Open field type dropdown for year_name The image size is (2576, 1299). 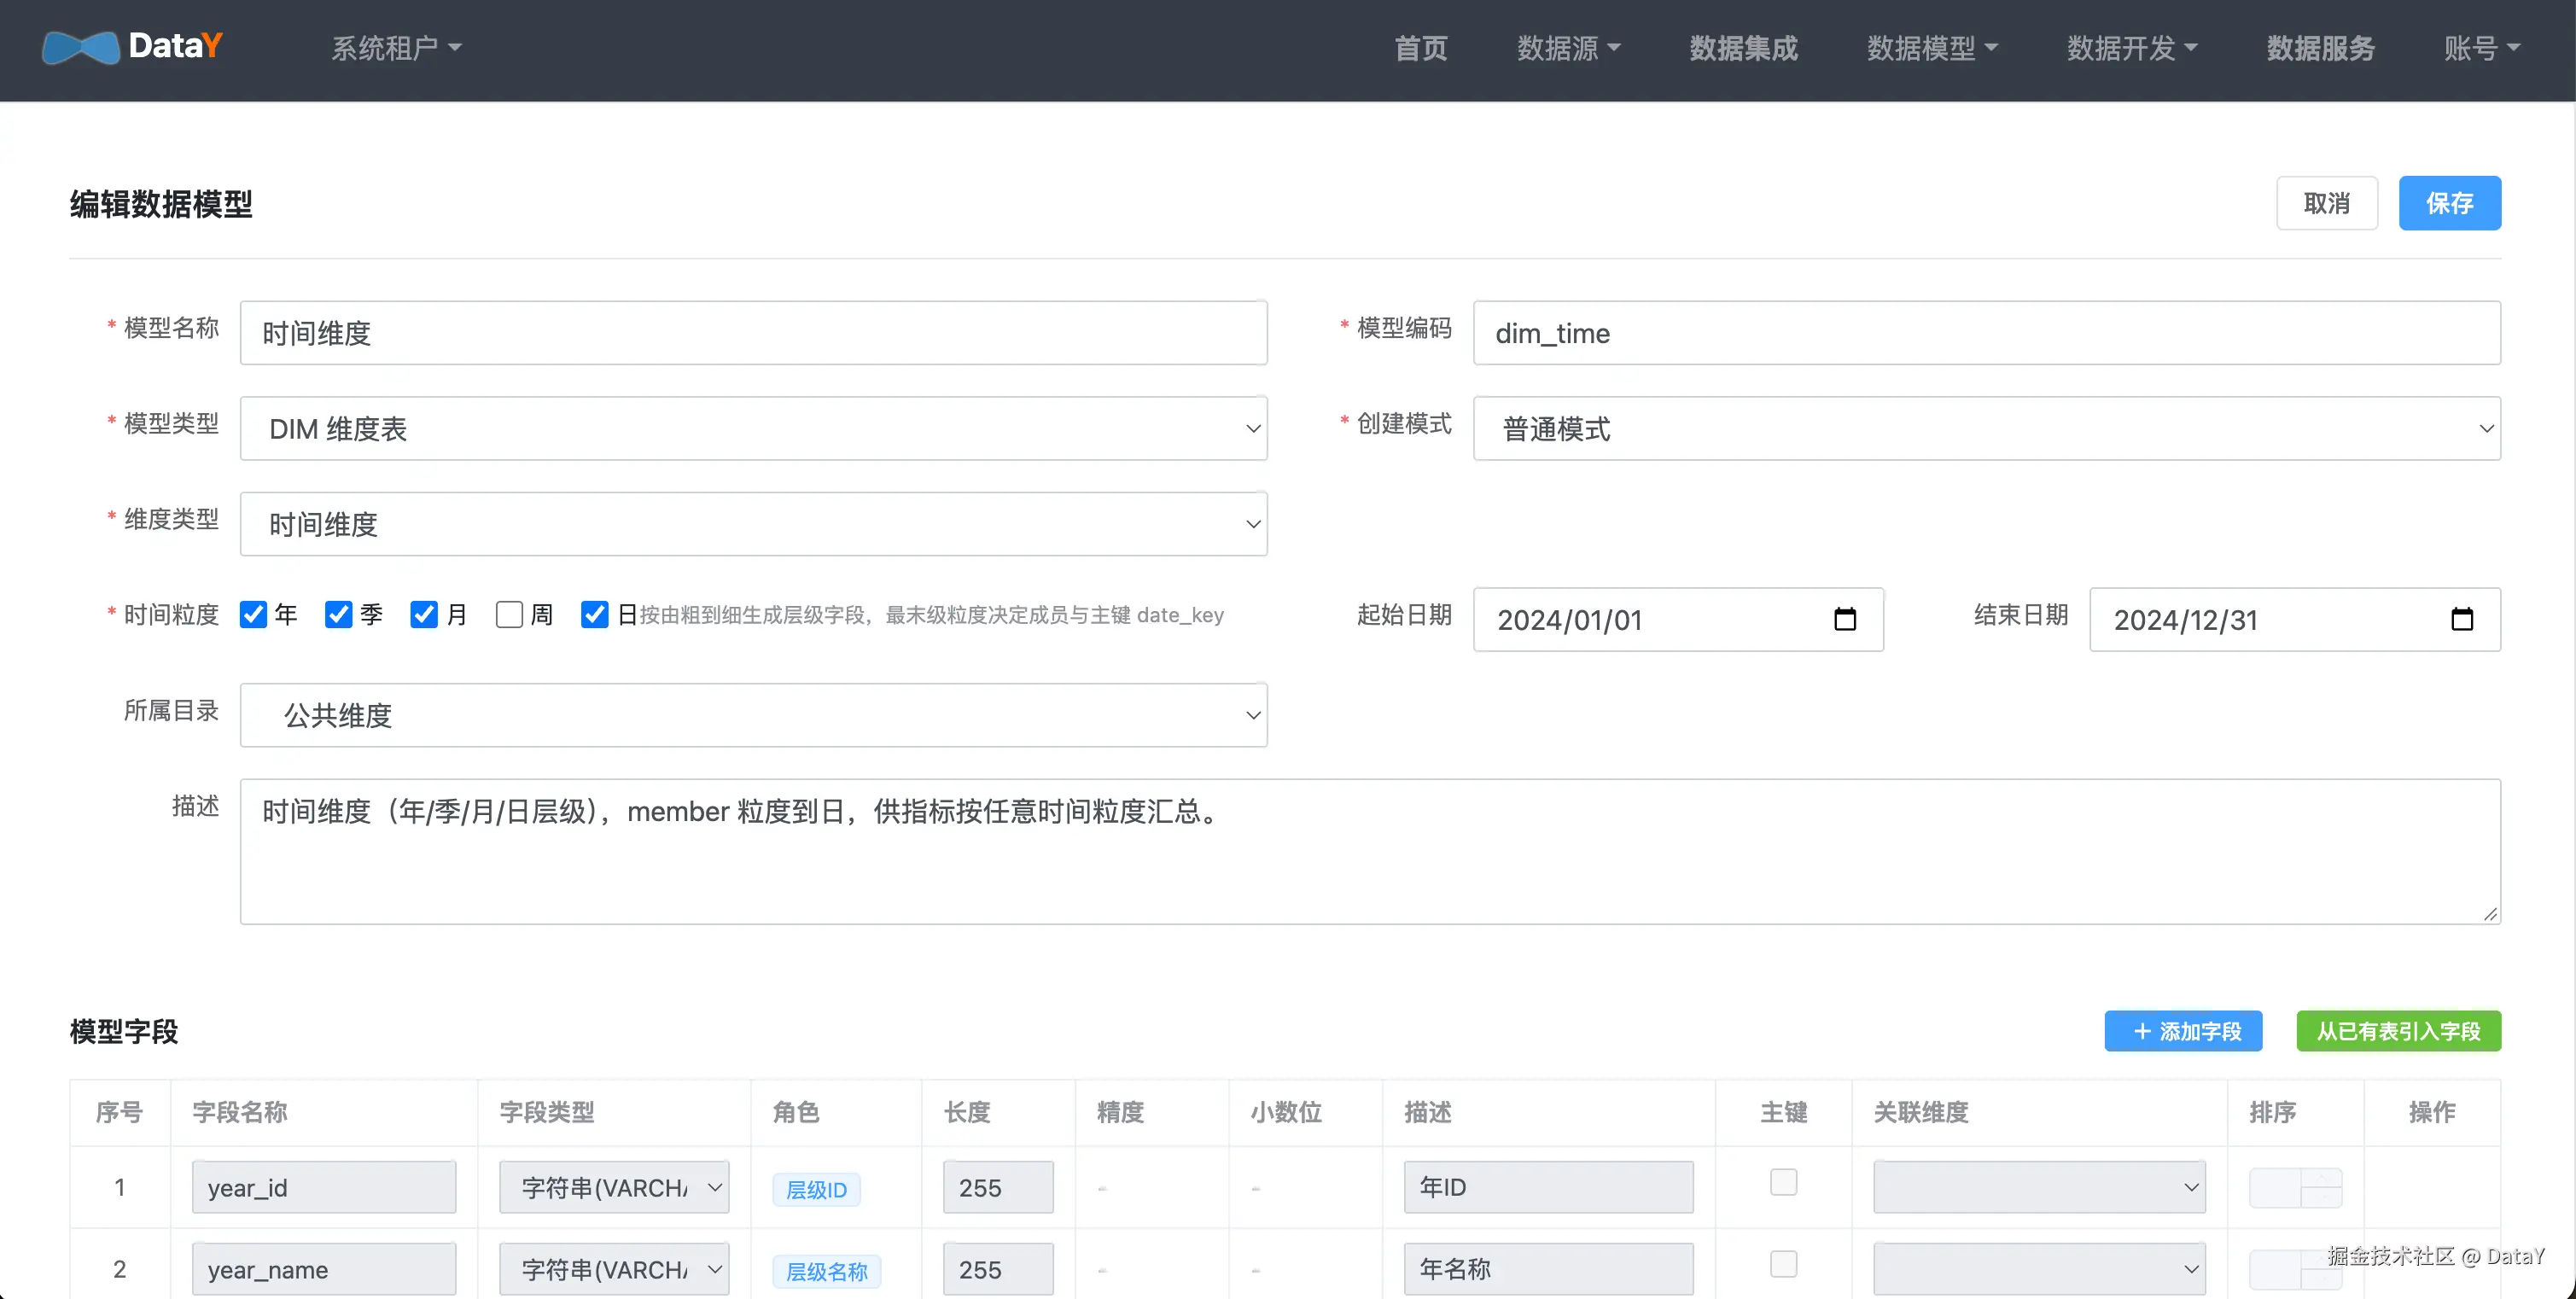coord(614,1269)
